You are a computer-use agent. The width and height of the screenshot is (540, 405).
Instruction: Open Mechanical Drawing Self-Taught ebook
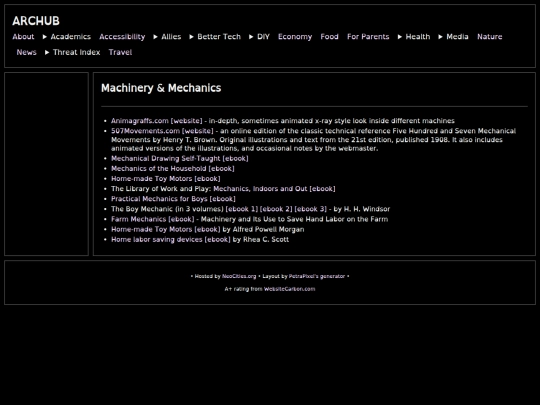(179, 158)
